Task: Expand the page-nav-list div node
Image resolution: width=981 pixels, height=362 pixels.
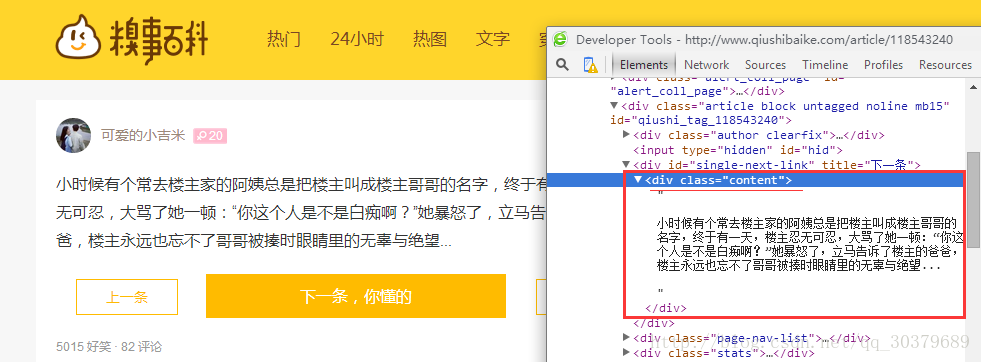Action: 626,338
